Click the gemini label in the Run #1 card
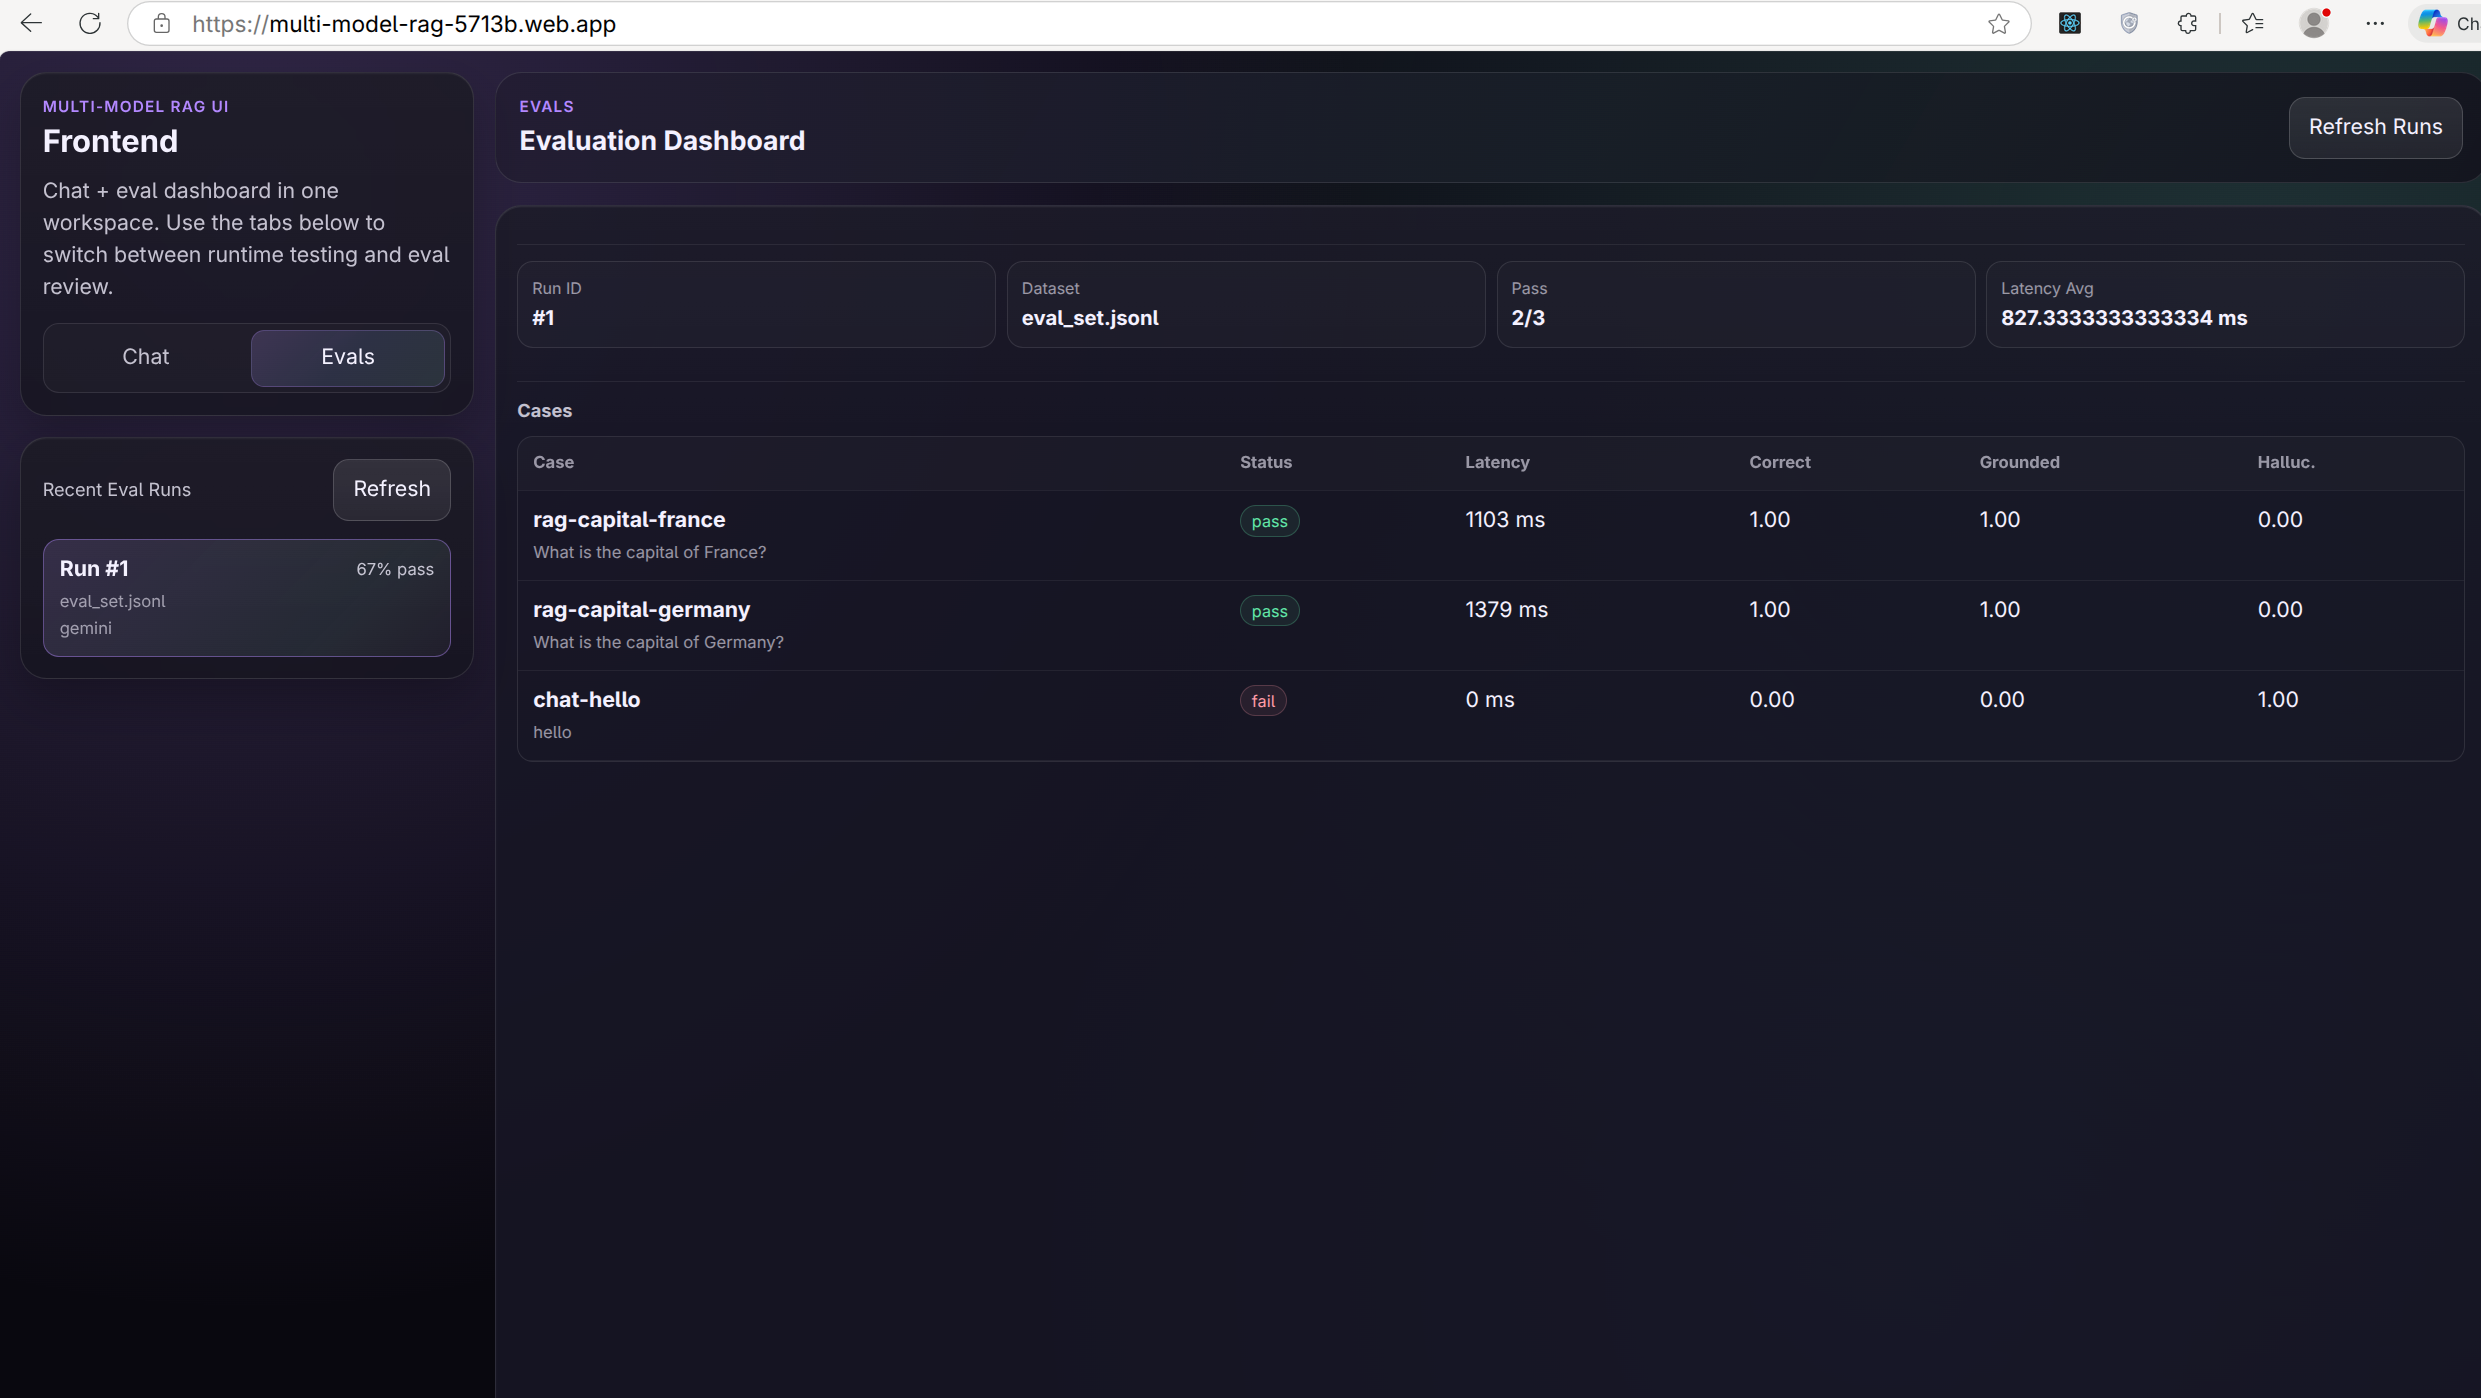The height and width of the screenshot is (1398, 2481). point(86,628)
